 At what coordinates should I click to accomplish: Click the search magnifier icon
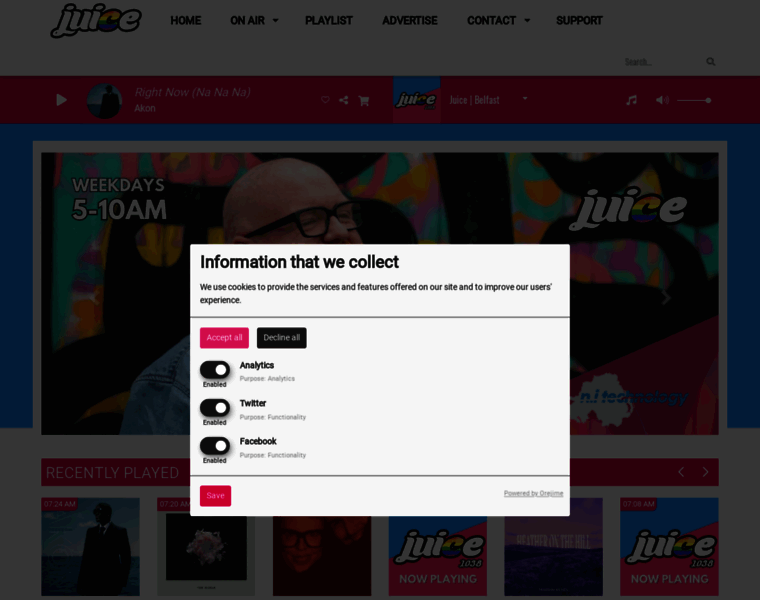click(x=711, y=62)
